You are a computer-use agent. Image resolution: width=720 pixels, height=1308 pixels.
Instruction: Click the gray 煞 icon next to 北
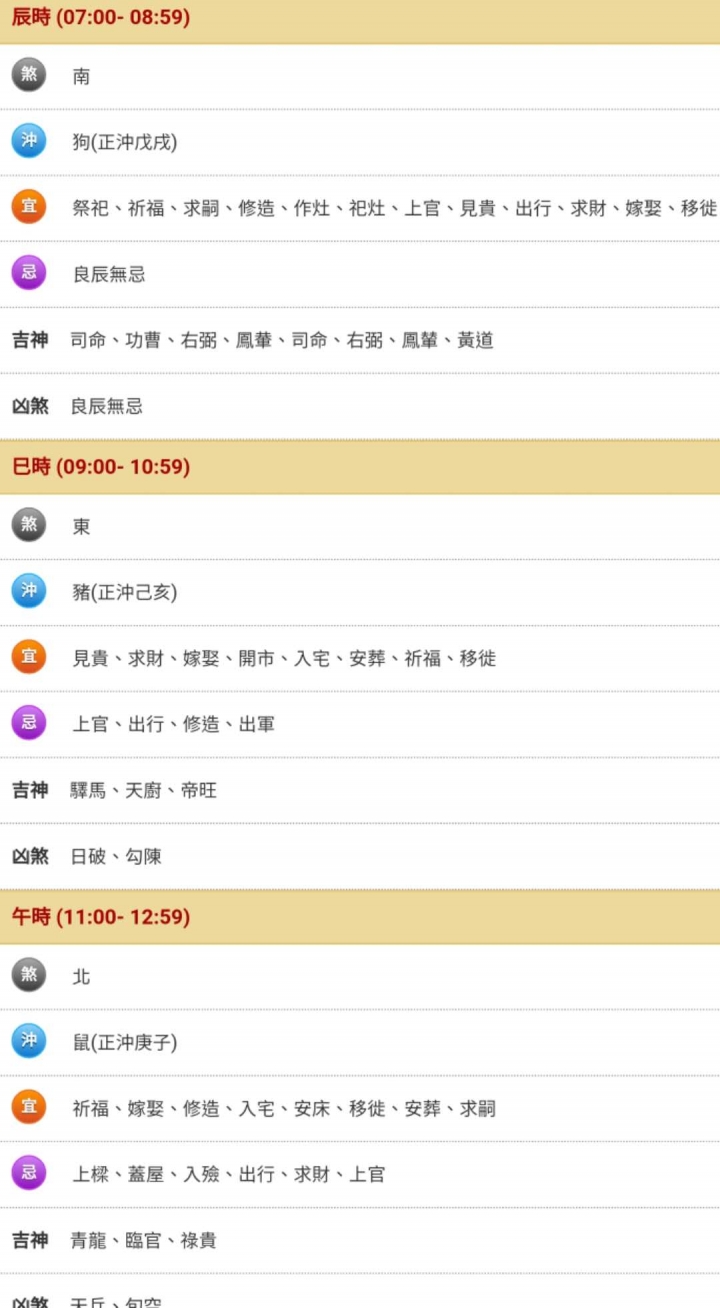coord(29,975)
